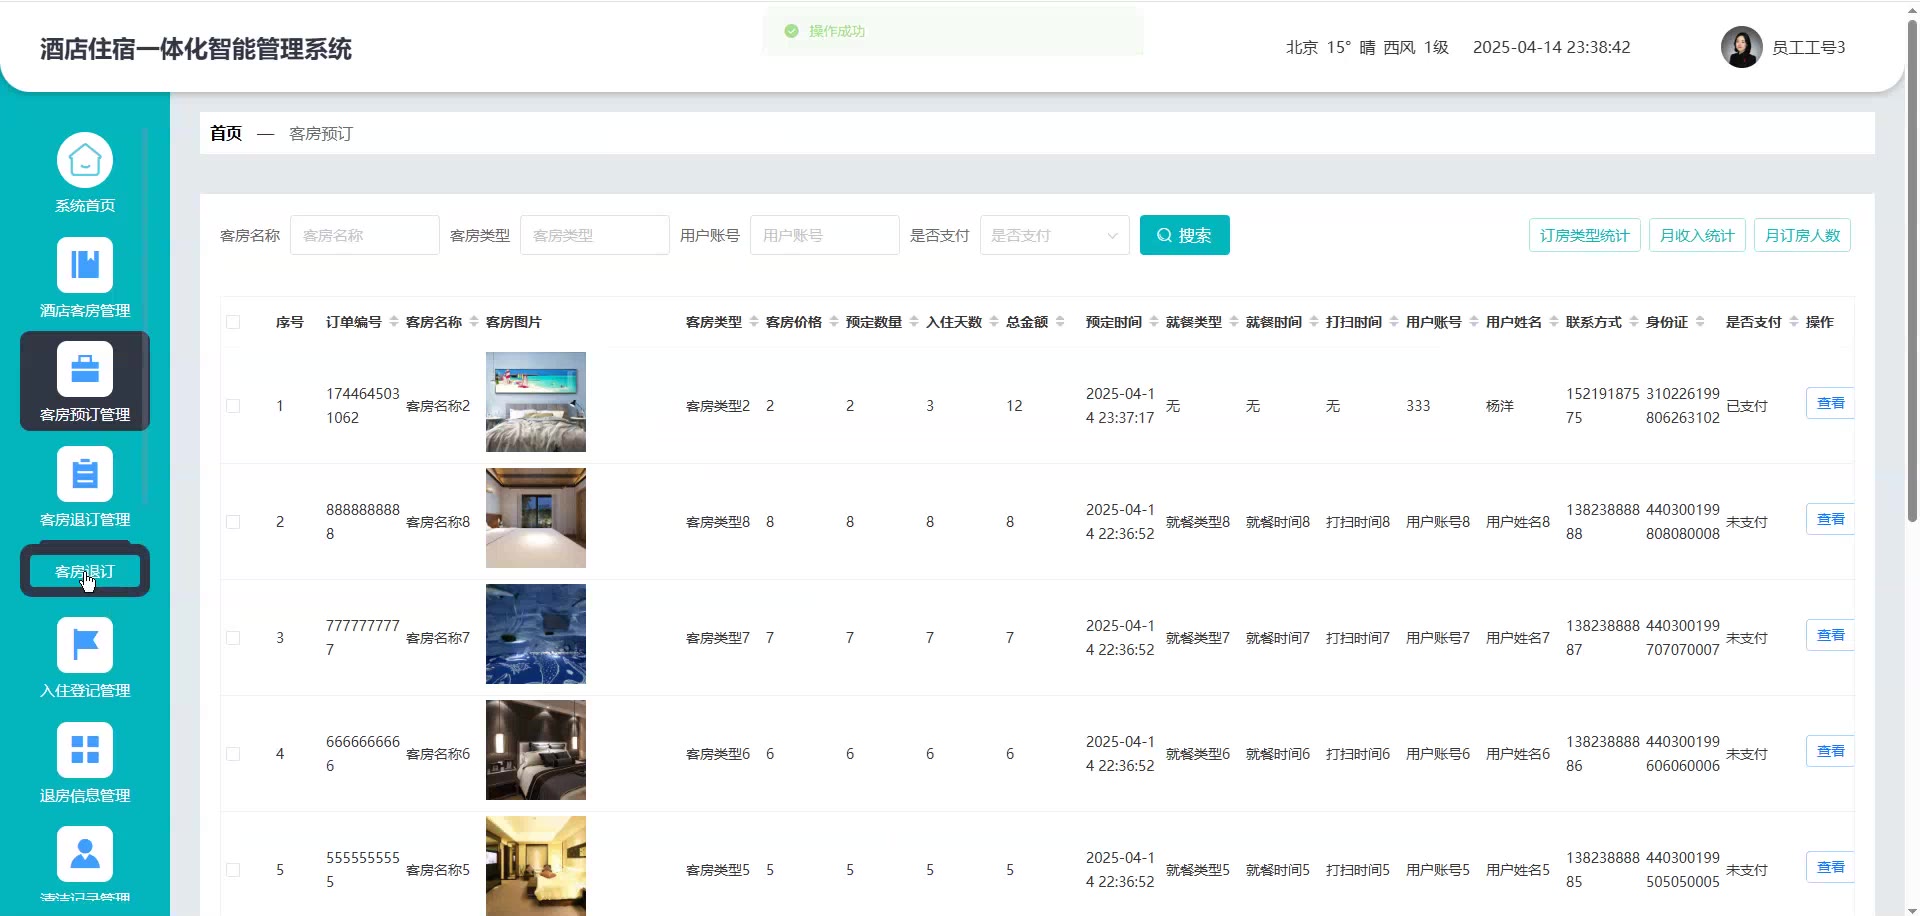Open 入住登记管理 flag icon
The height and width of the screenshot is (916, 1920).
tap(85, 645)
